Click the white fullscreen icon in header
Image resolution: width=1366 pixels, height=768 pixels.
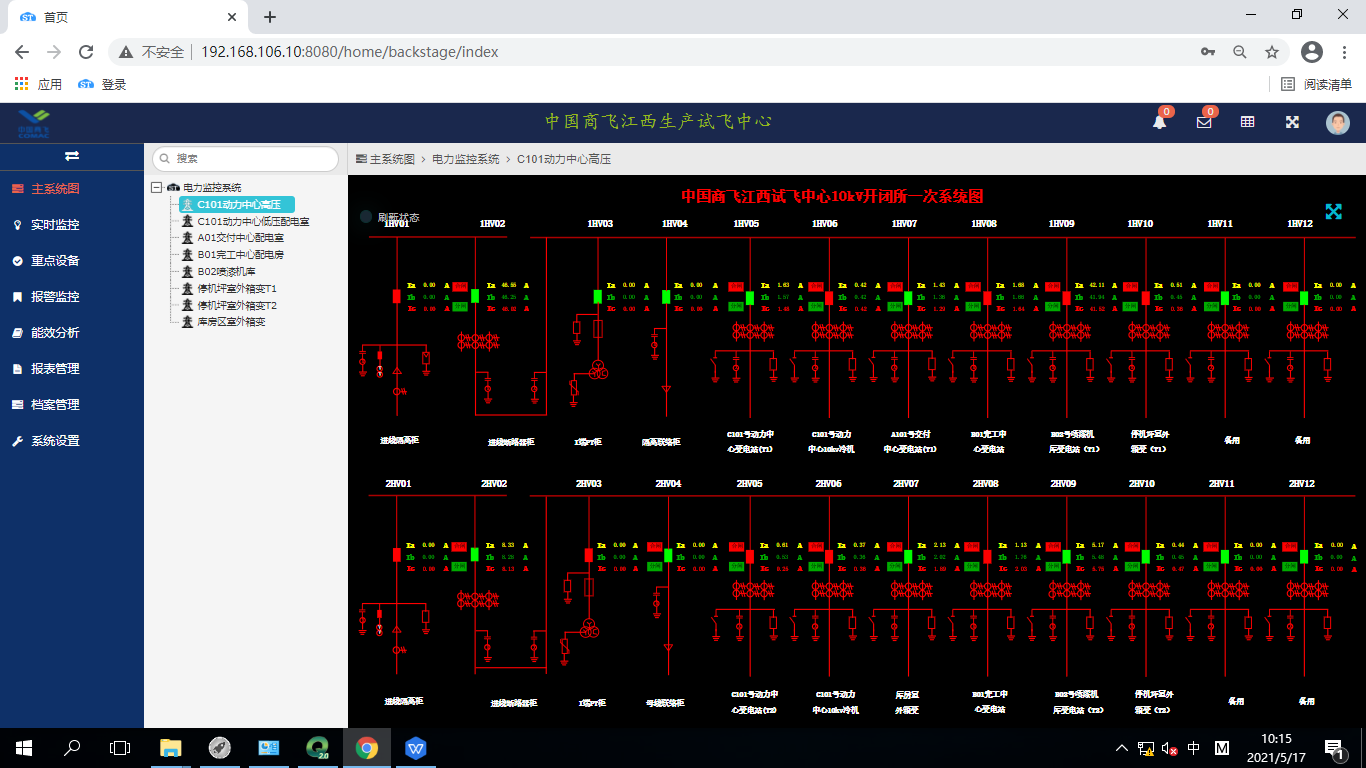[x=1292, y=122]
